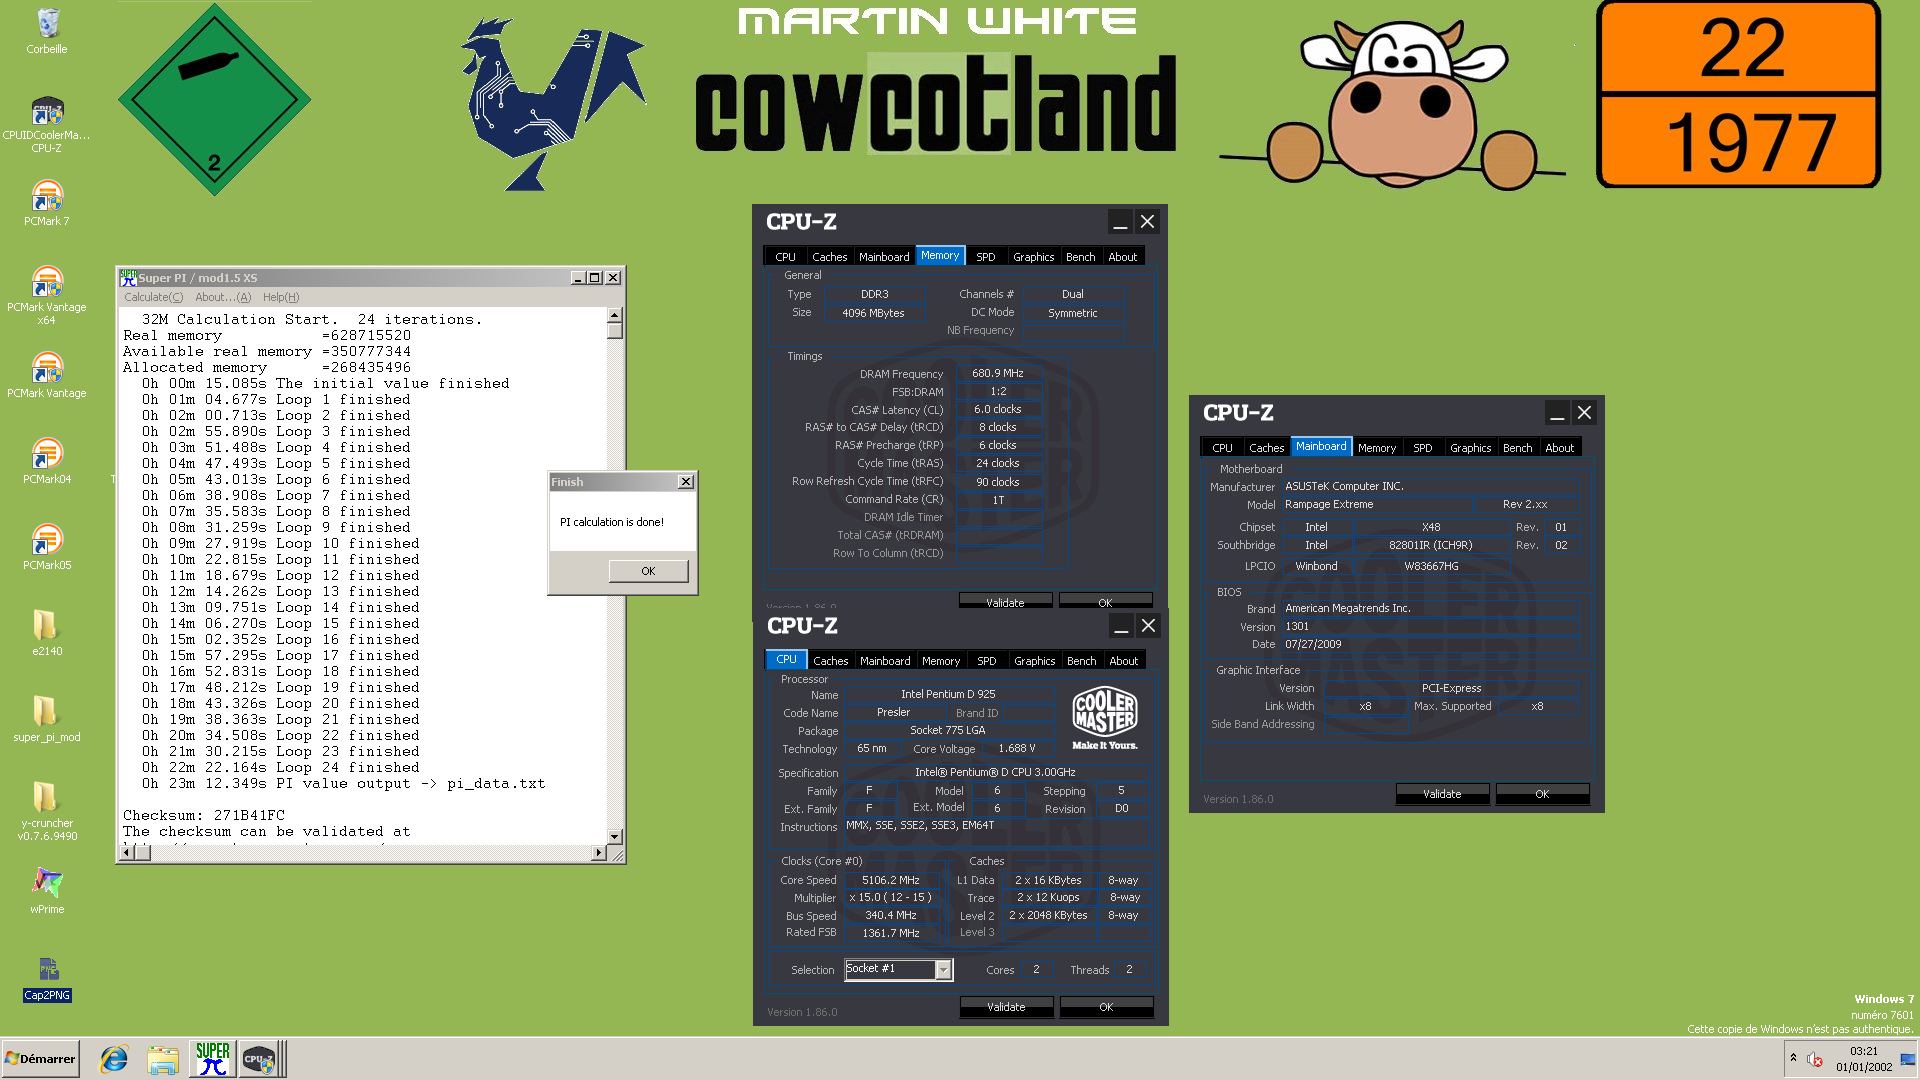The image size is (1920, 1080).
Task: Open Help menu in Super PI
Action: click(x=281, y=297)
